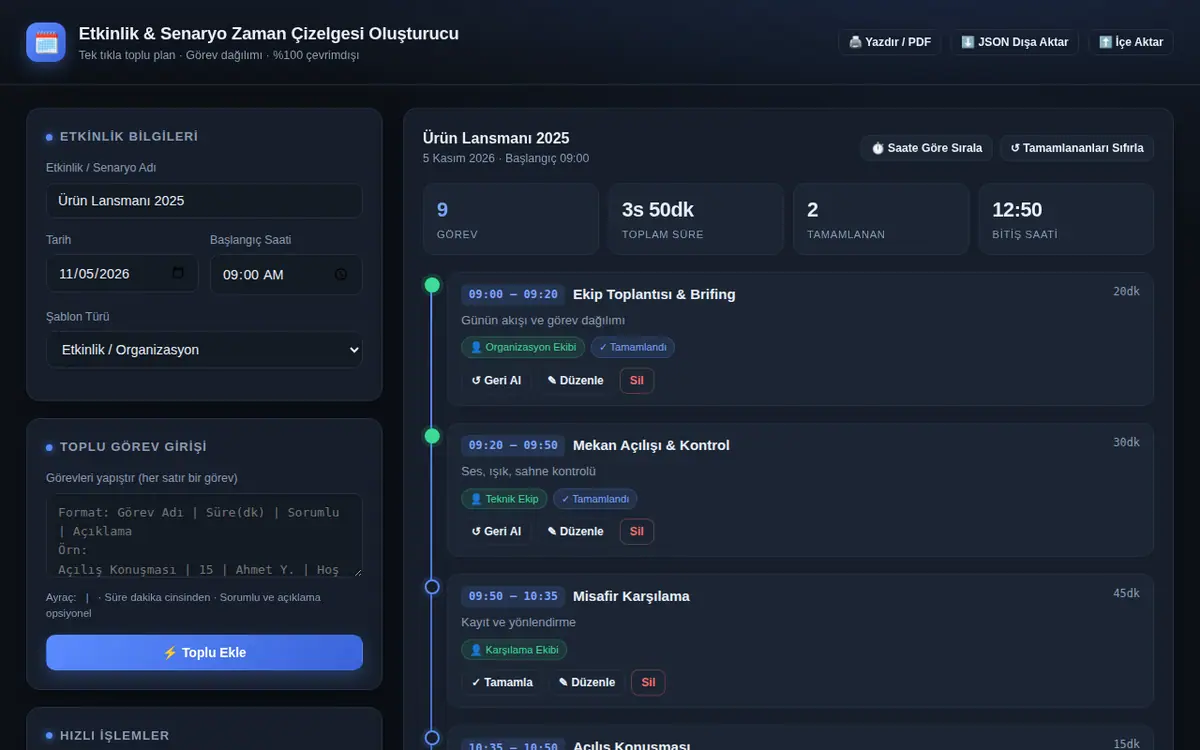Import a plan with İçe Aktar

tap(1130, 42)
